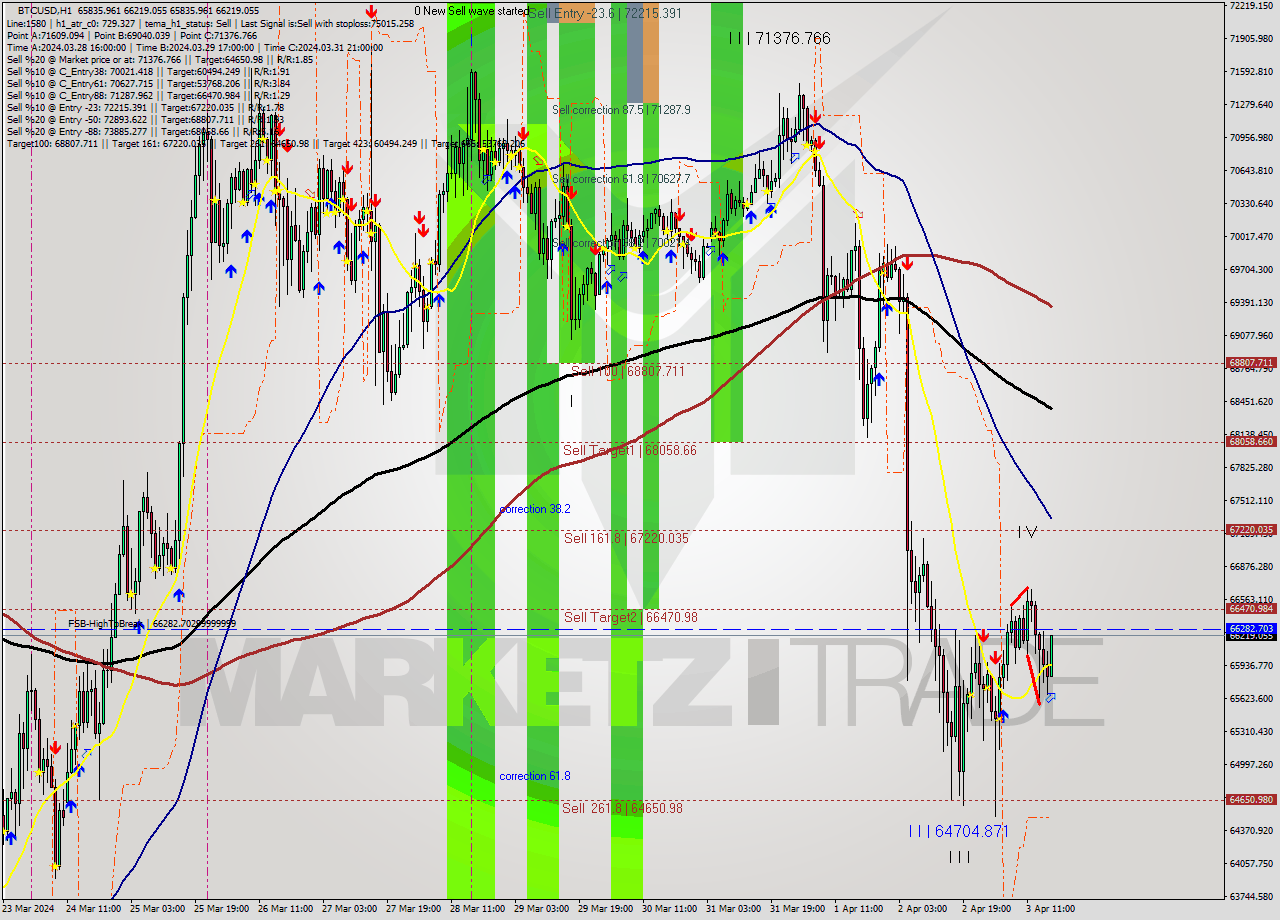
Task: Click the 64057.750 price axis label
Action: pos(1251,864)
